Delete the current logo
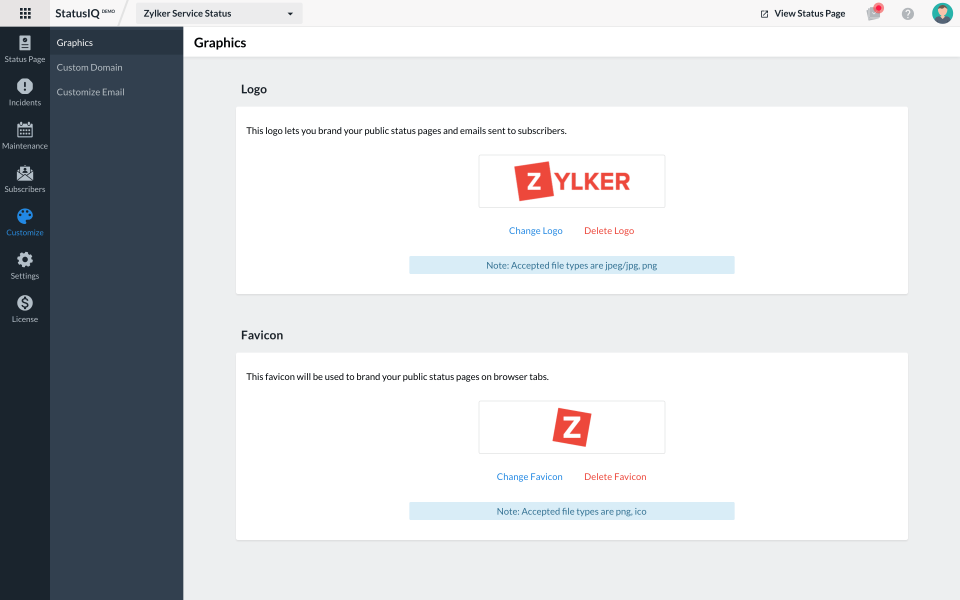The width and height of the screenshot is (960, 600). [x=609, y=230]
